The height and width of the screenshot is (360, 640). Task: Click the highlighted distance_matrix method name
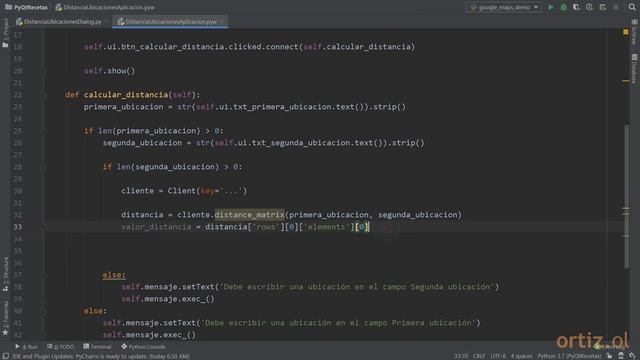[249, 215]
